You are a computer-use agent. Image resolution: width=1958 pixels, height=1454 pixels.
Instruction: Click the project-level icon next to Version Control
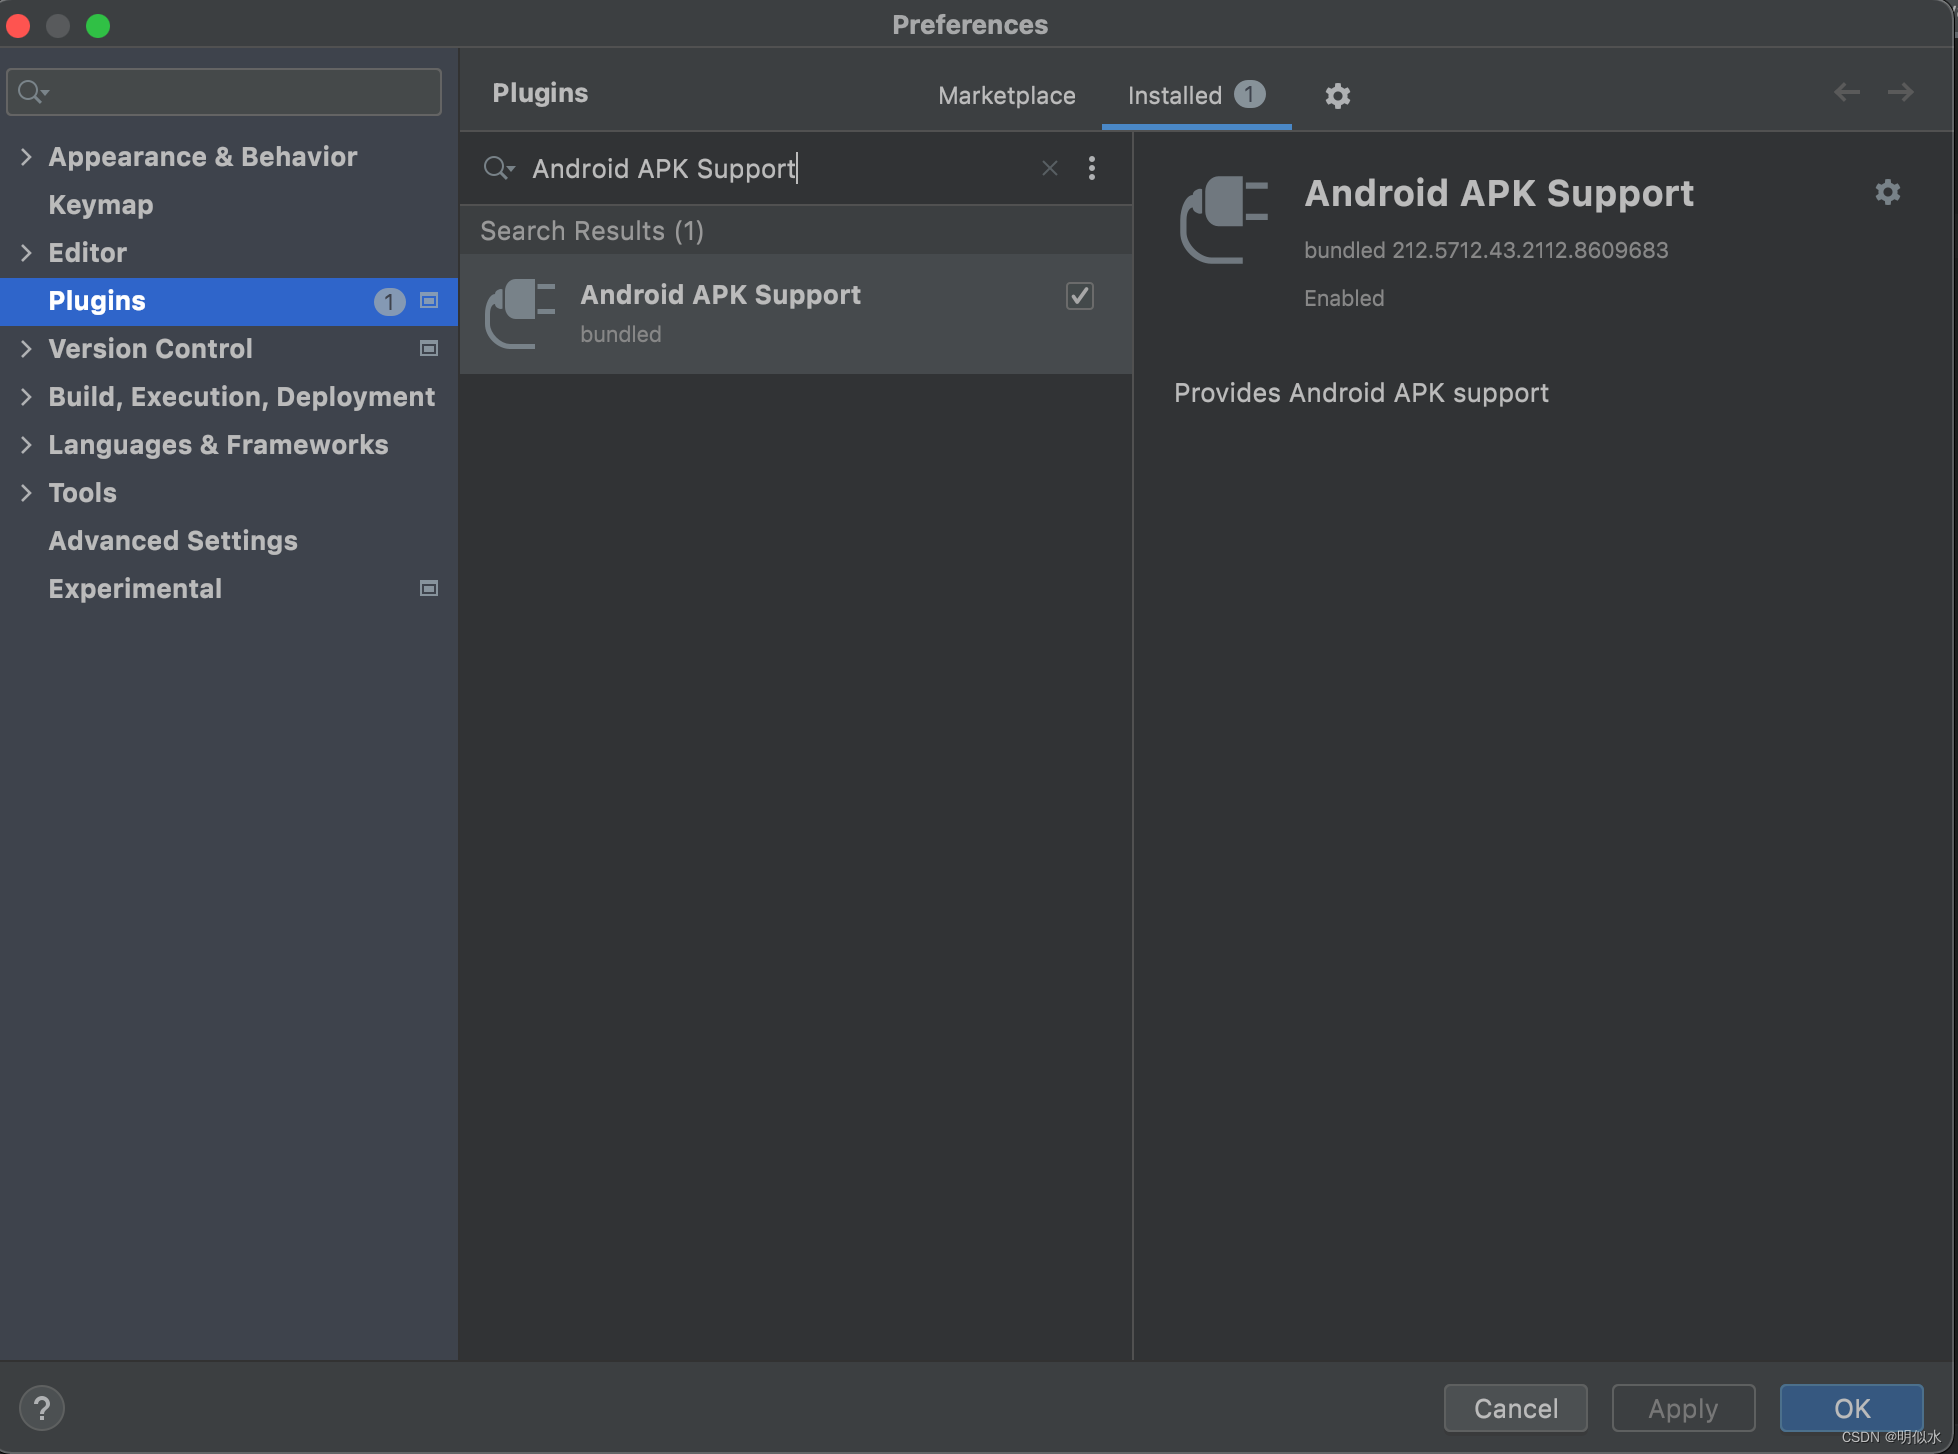(x=429, y=348)
